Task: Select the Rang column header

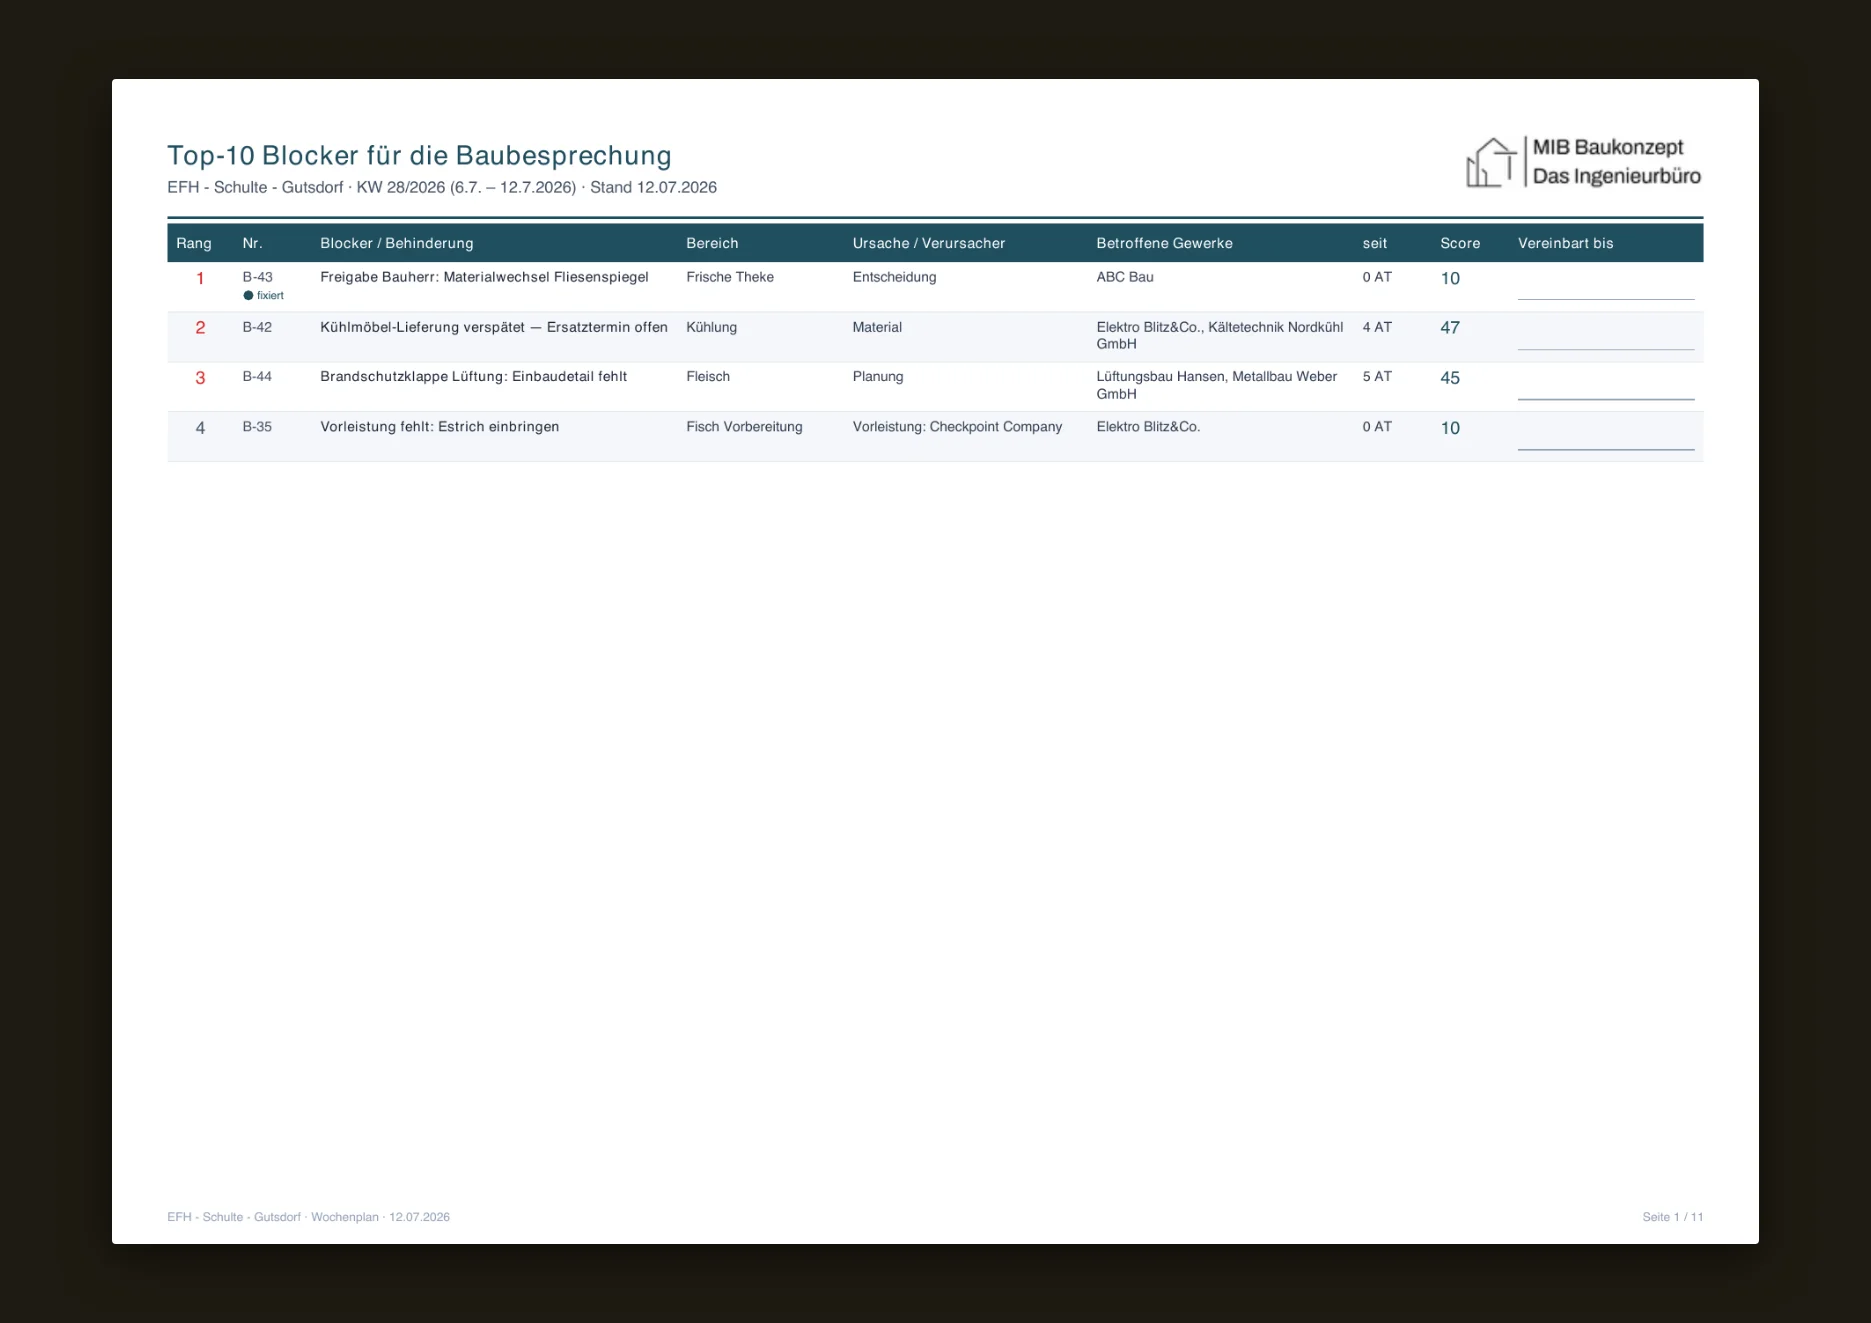Action: click(194, 243)
